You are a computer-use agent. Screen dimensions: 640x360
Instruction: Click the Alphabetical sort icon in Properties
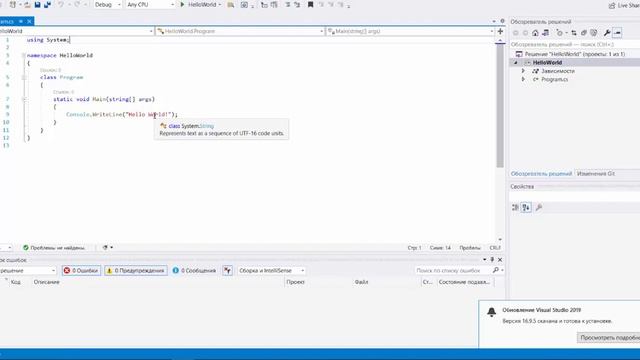click(x=527, y=208)
